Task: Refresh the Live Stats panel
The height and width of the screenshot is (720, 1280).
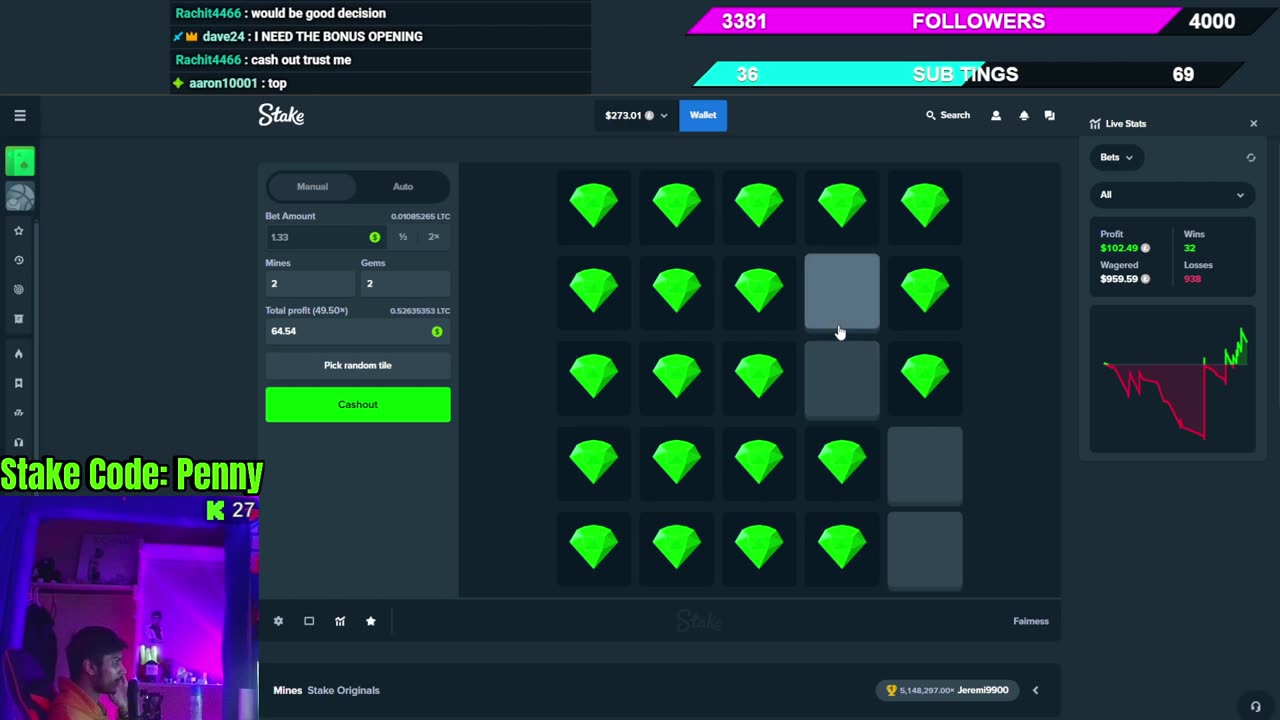Action: click(1250, 158)
